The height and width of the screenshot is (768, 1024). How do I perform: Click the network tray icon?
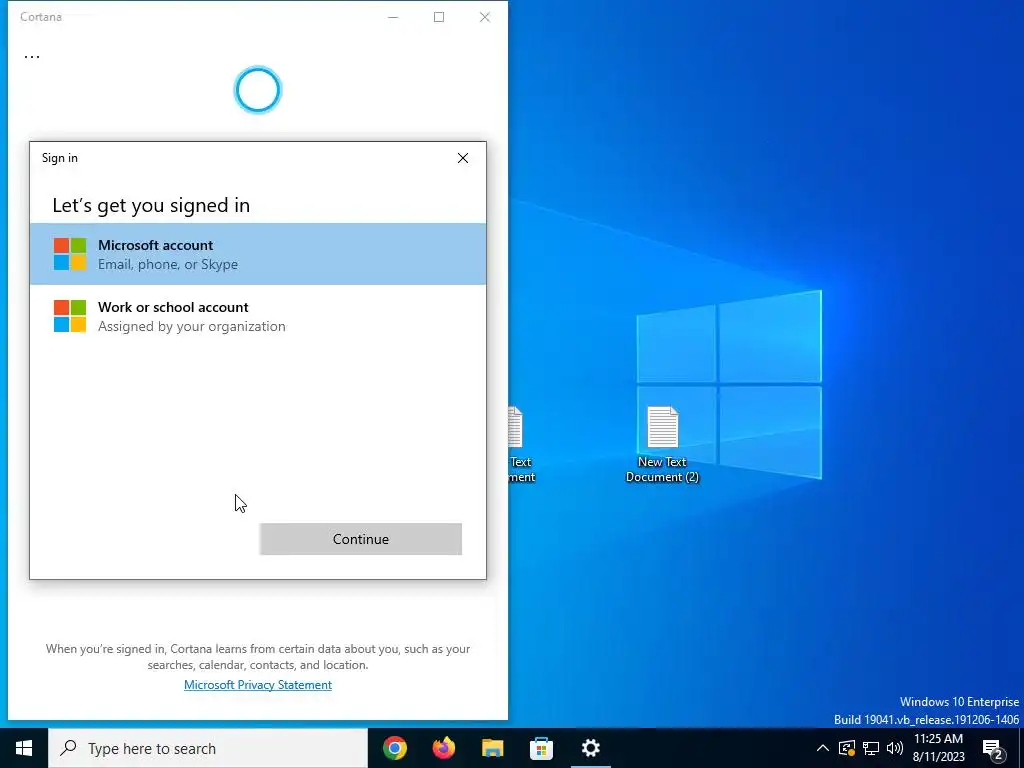[871, 748]
